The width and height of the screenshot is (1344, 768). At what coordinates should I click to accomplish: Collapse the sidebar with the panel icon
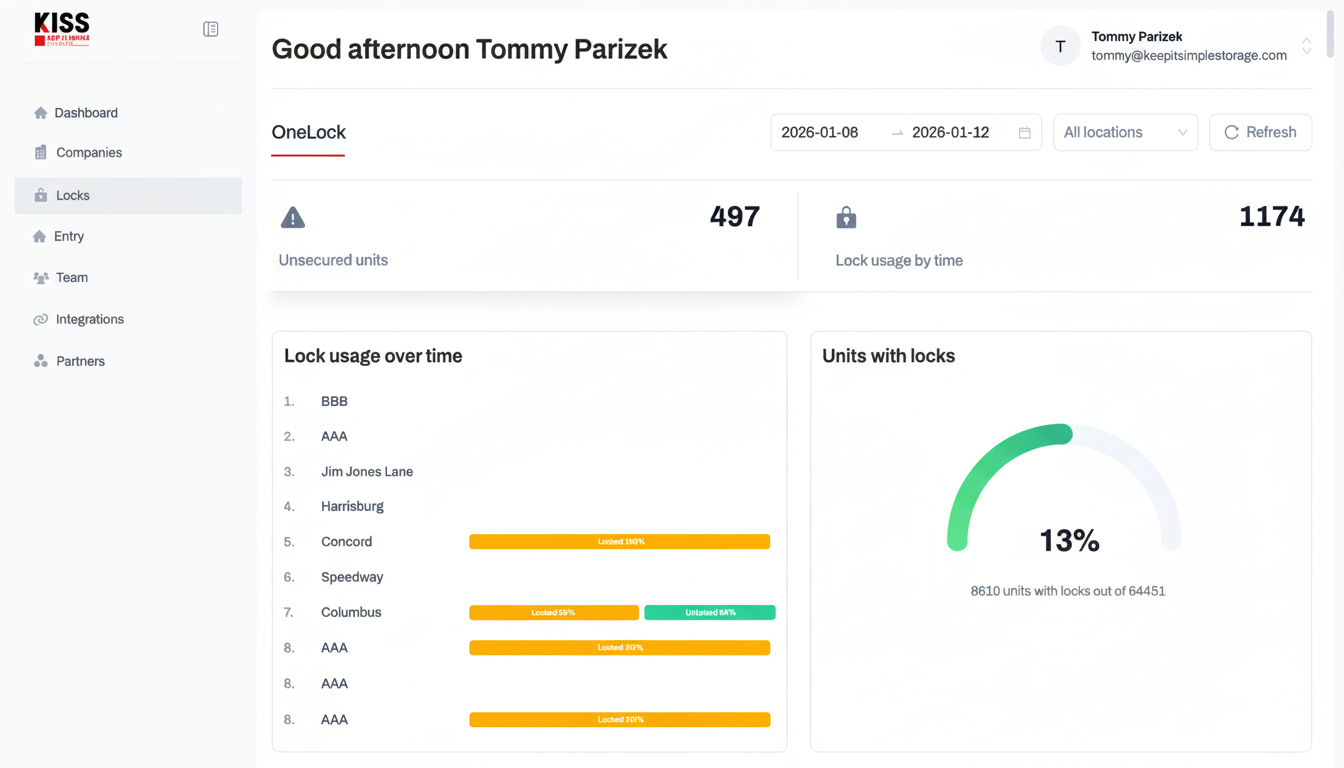210,29
